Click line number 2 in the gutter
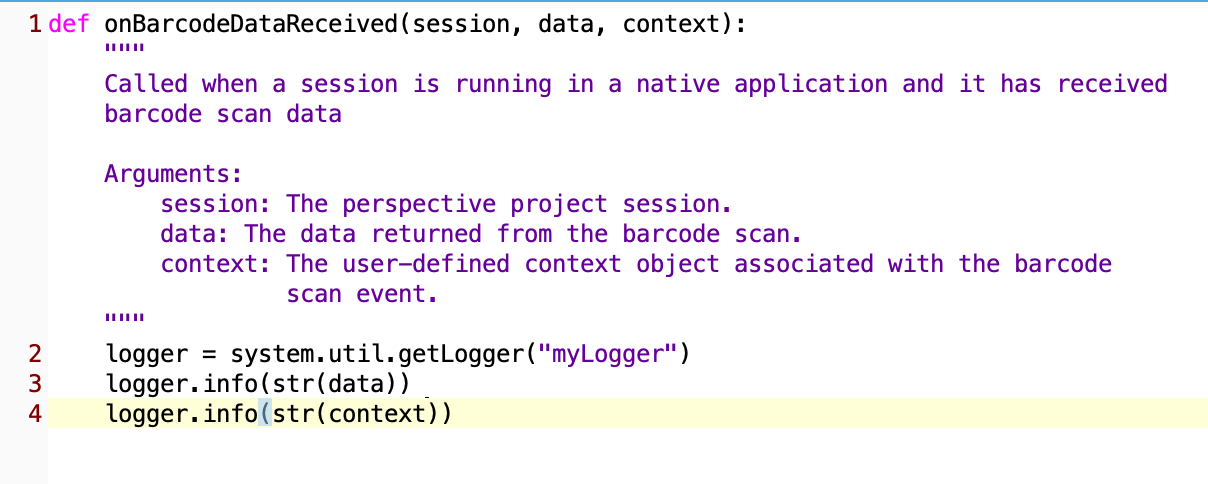This screenshot has width=1208, height=484. coord(36,354)
